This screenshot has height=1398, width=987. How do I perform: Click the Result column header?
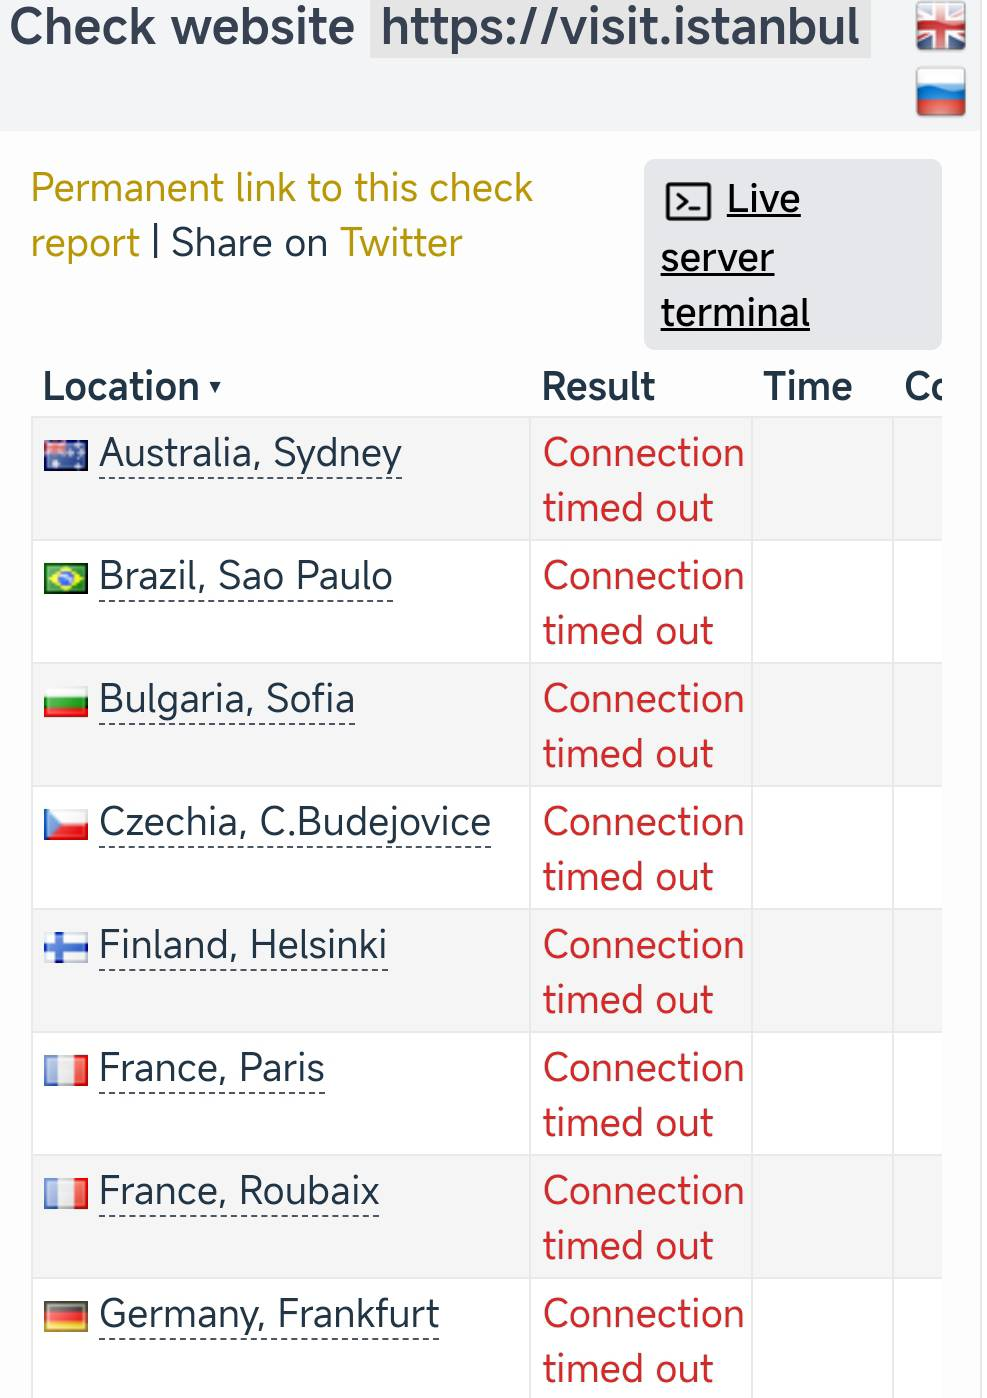click(598, 387)
